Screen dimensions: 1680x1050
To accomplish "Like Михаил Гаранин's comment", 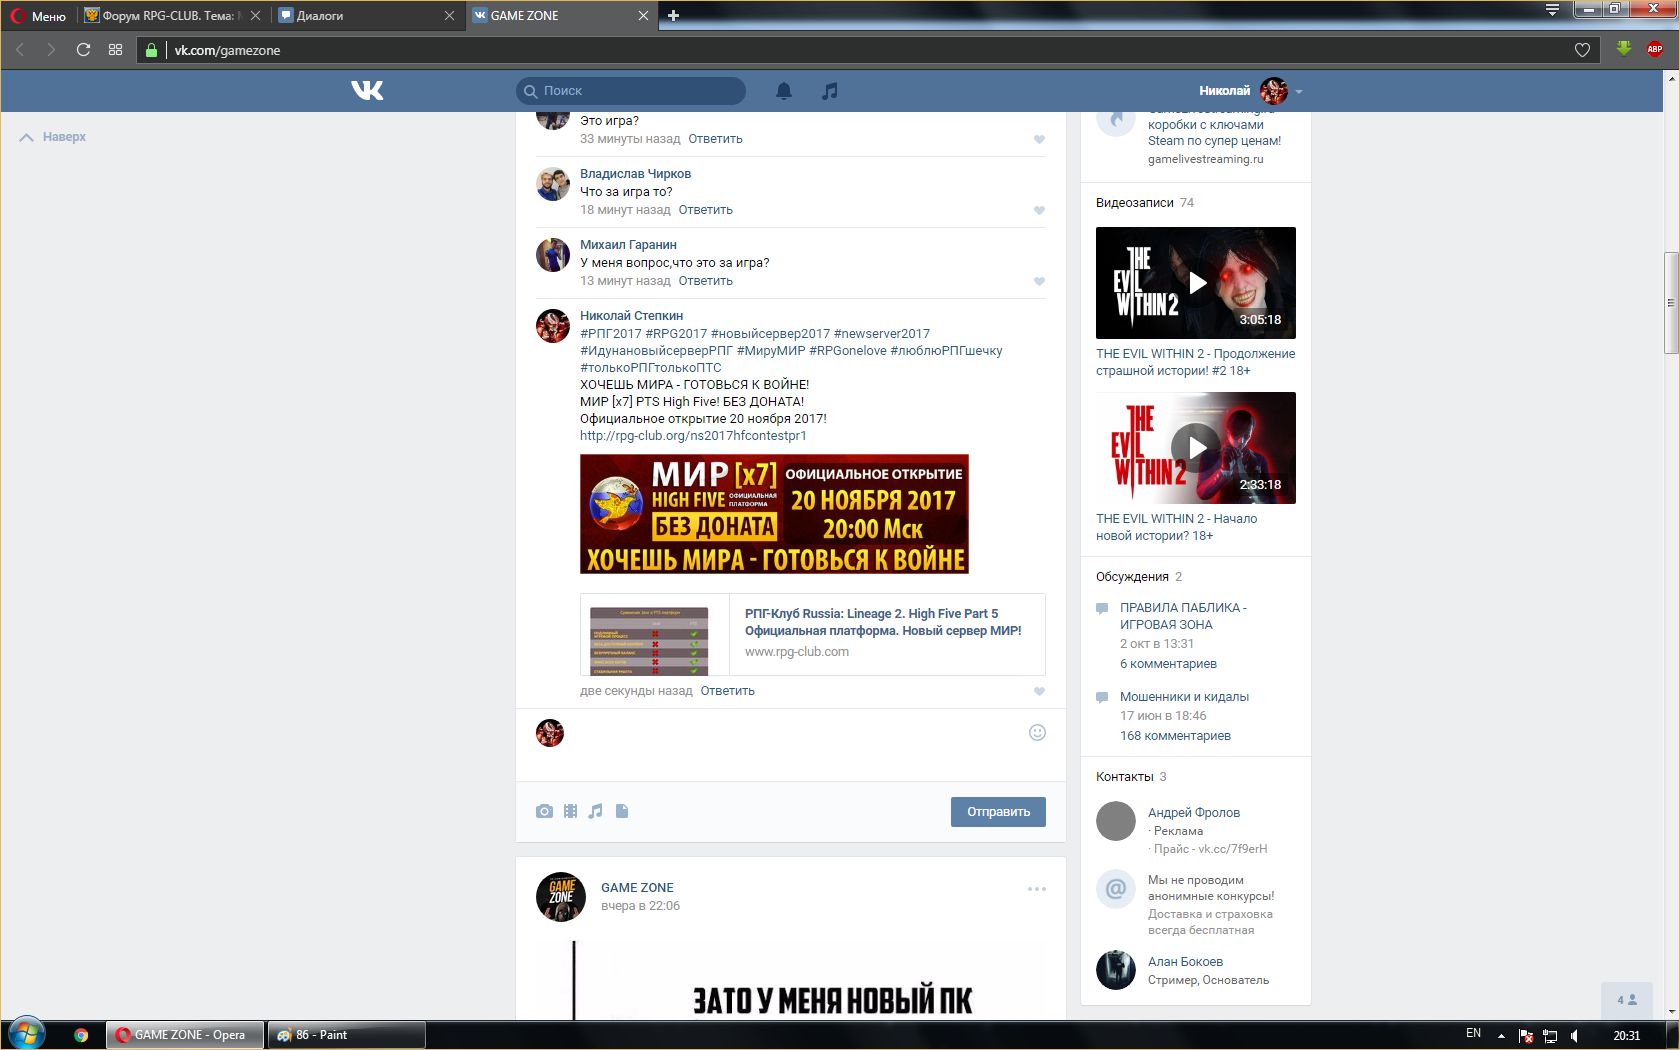I will tap(1039, 282).
